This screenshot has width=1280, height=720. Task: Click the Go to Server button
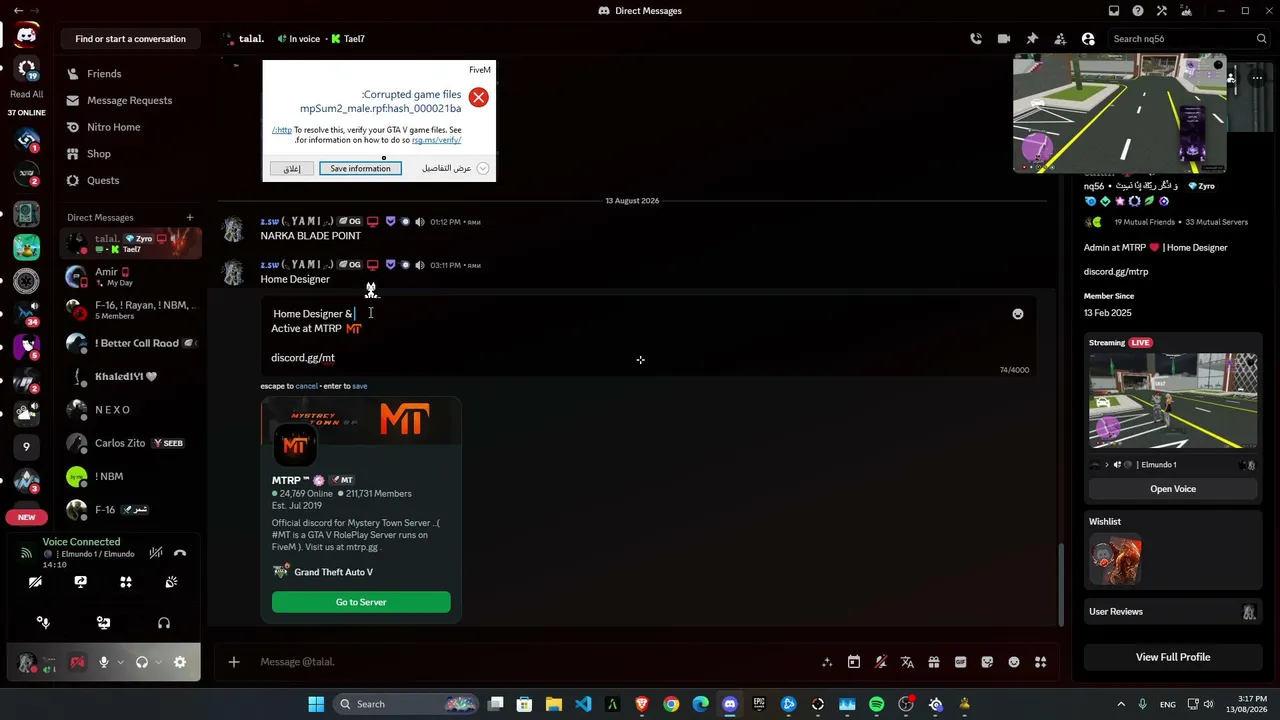[361, 602]
